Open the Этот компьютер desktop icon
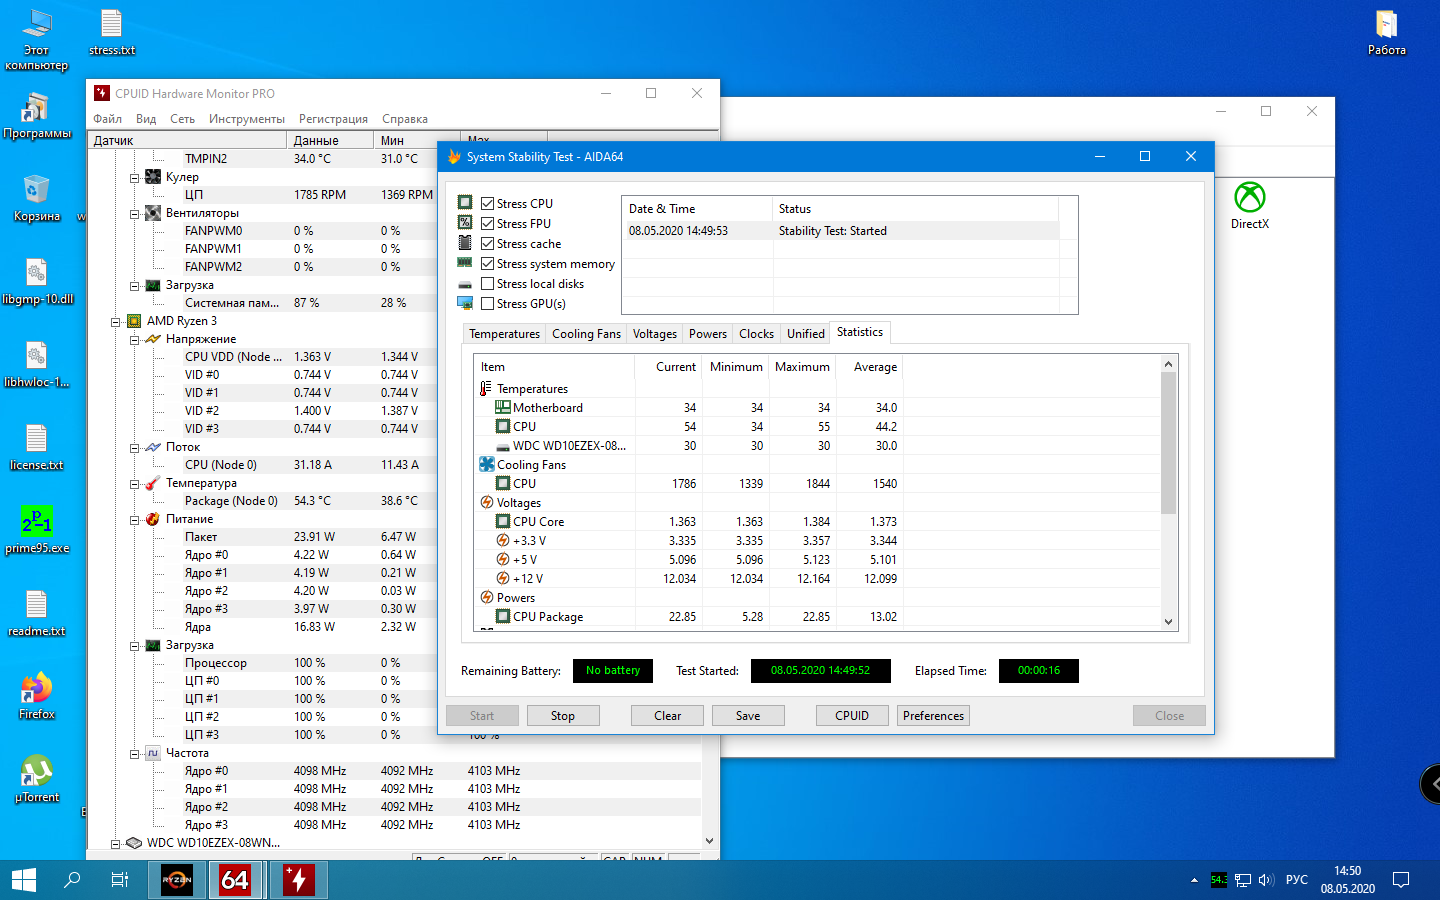Image resolution: width=1440 pixels, height=900 pixels. [36, 40]
